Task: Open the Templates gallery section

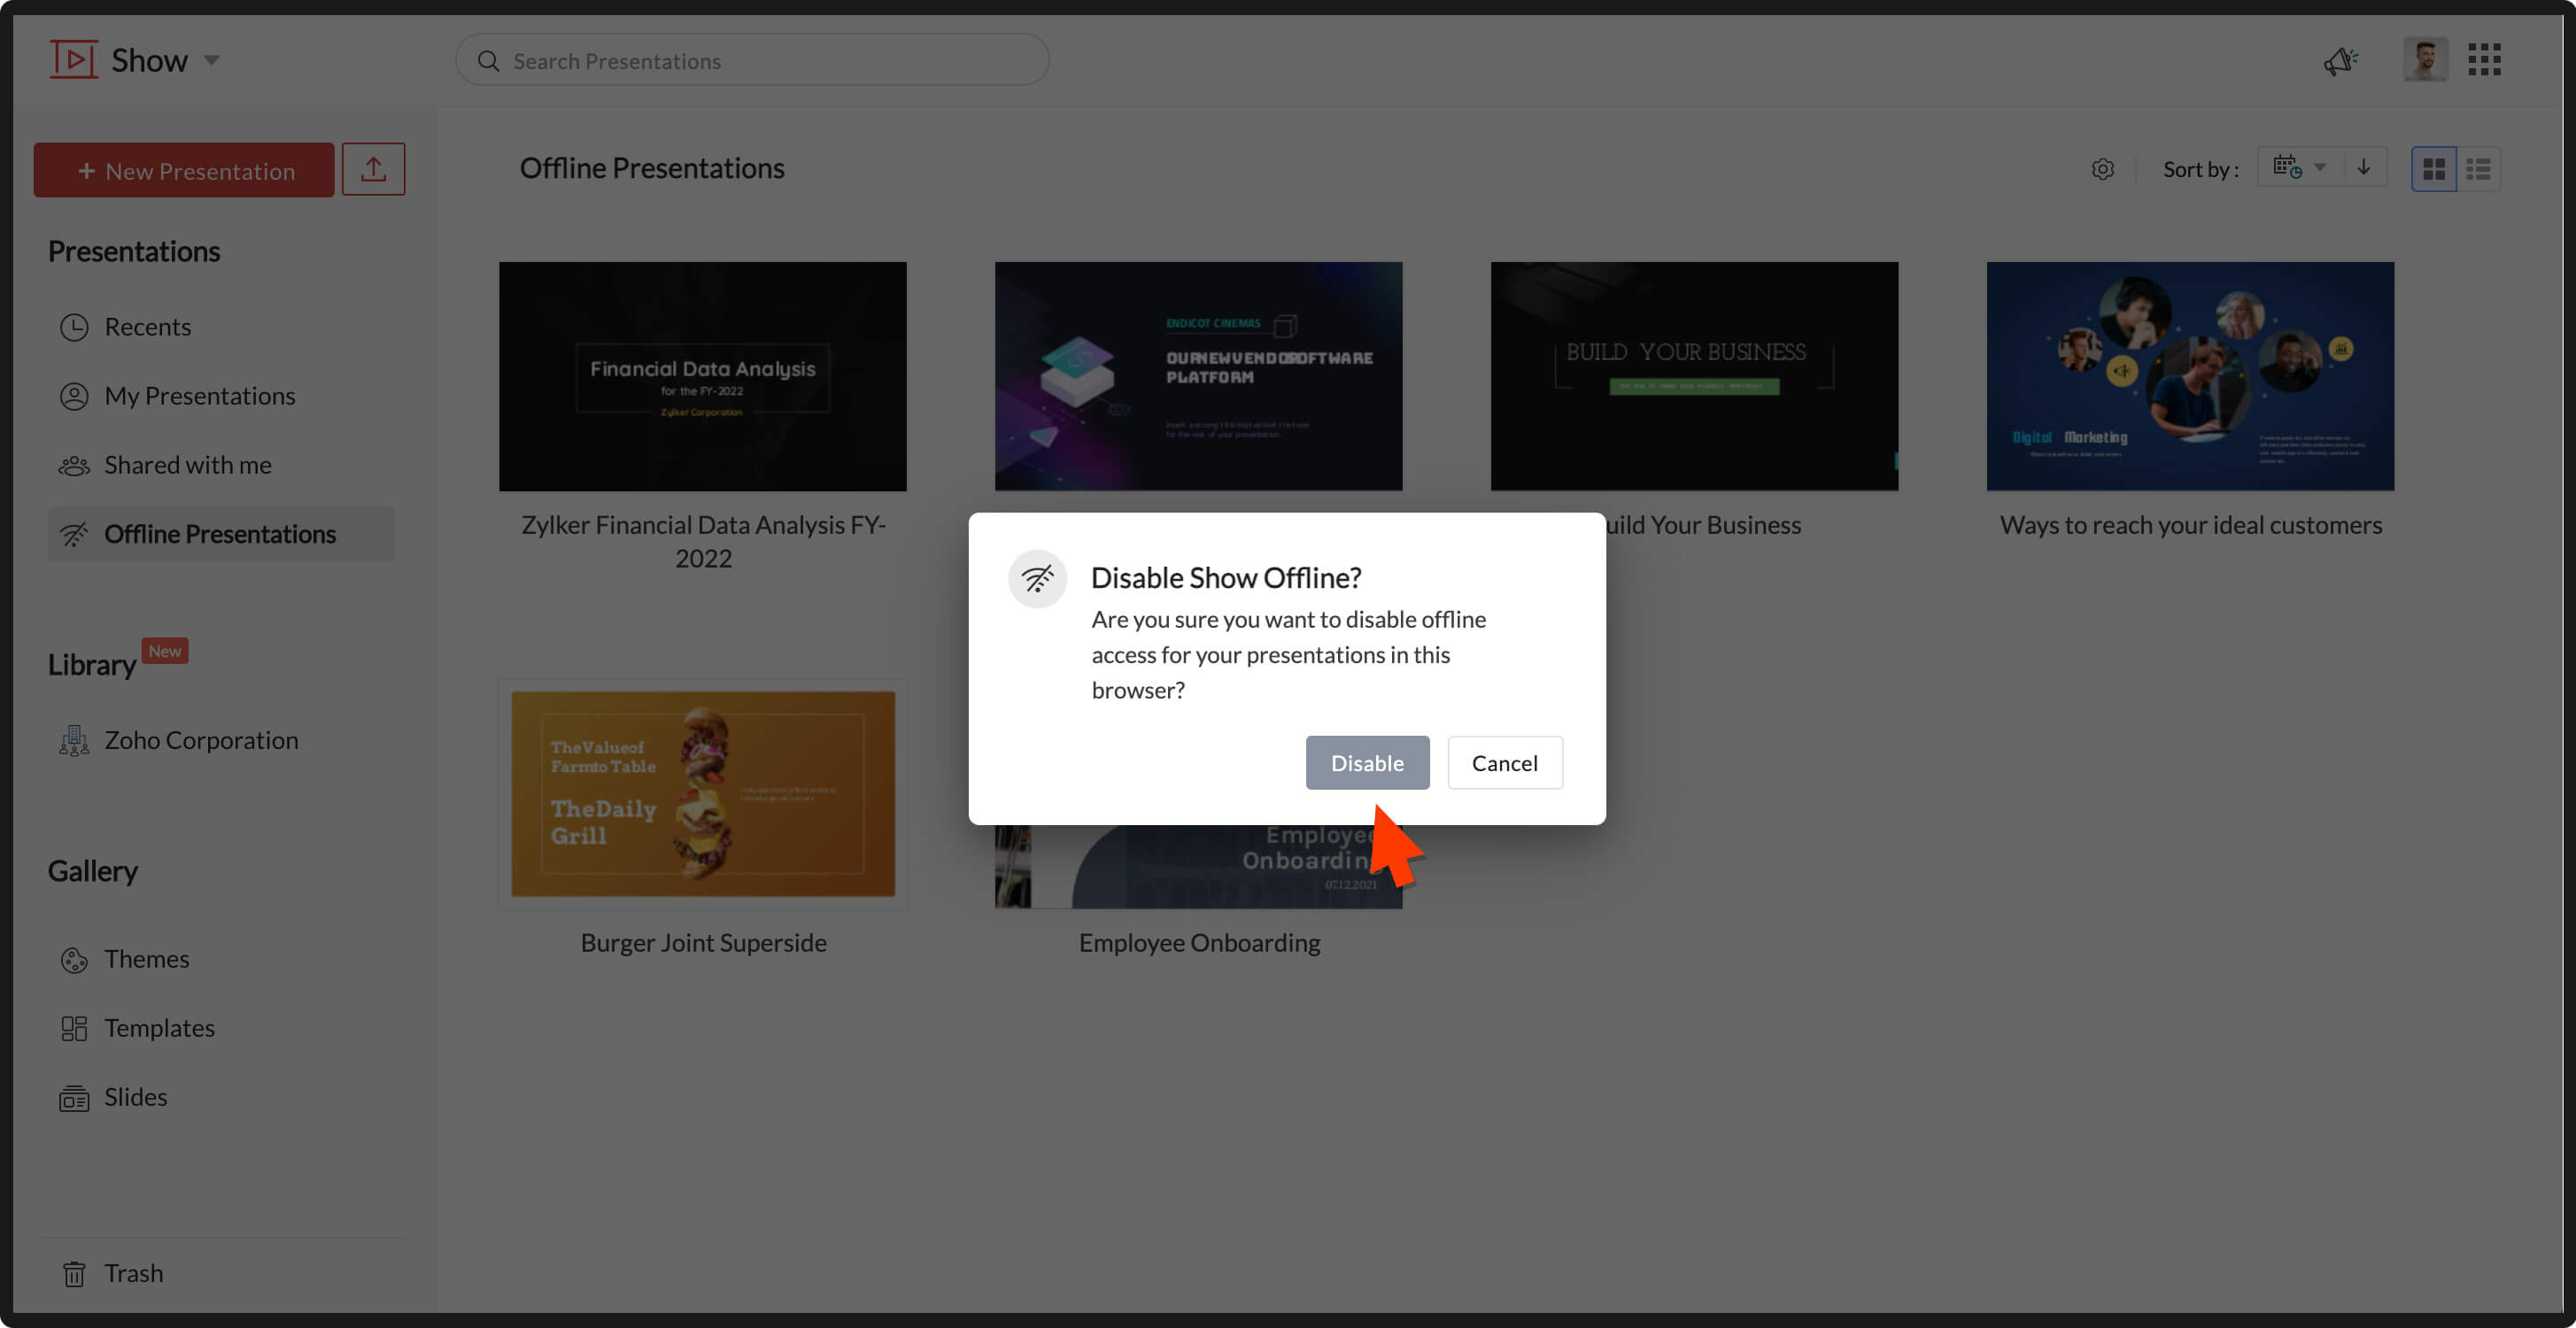Action: click(159, 1028)
